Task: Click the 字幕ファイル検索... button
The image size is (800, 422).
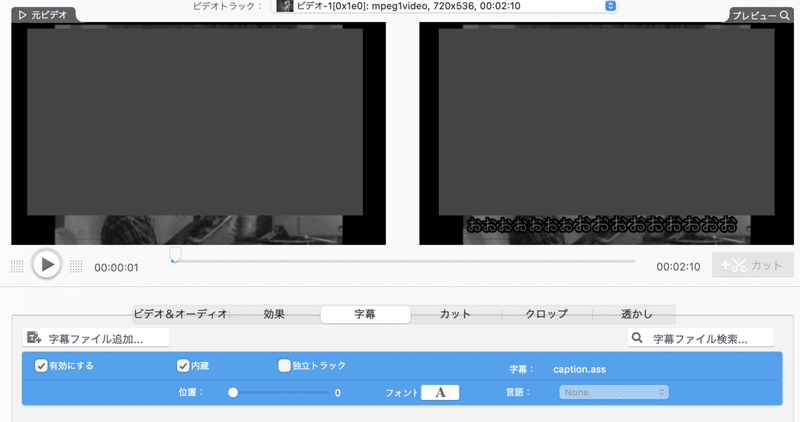Action: tap(701, 338)
